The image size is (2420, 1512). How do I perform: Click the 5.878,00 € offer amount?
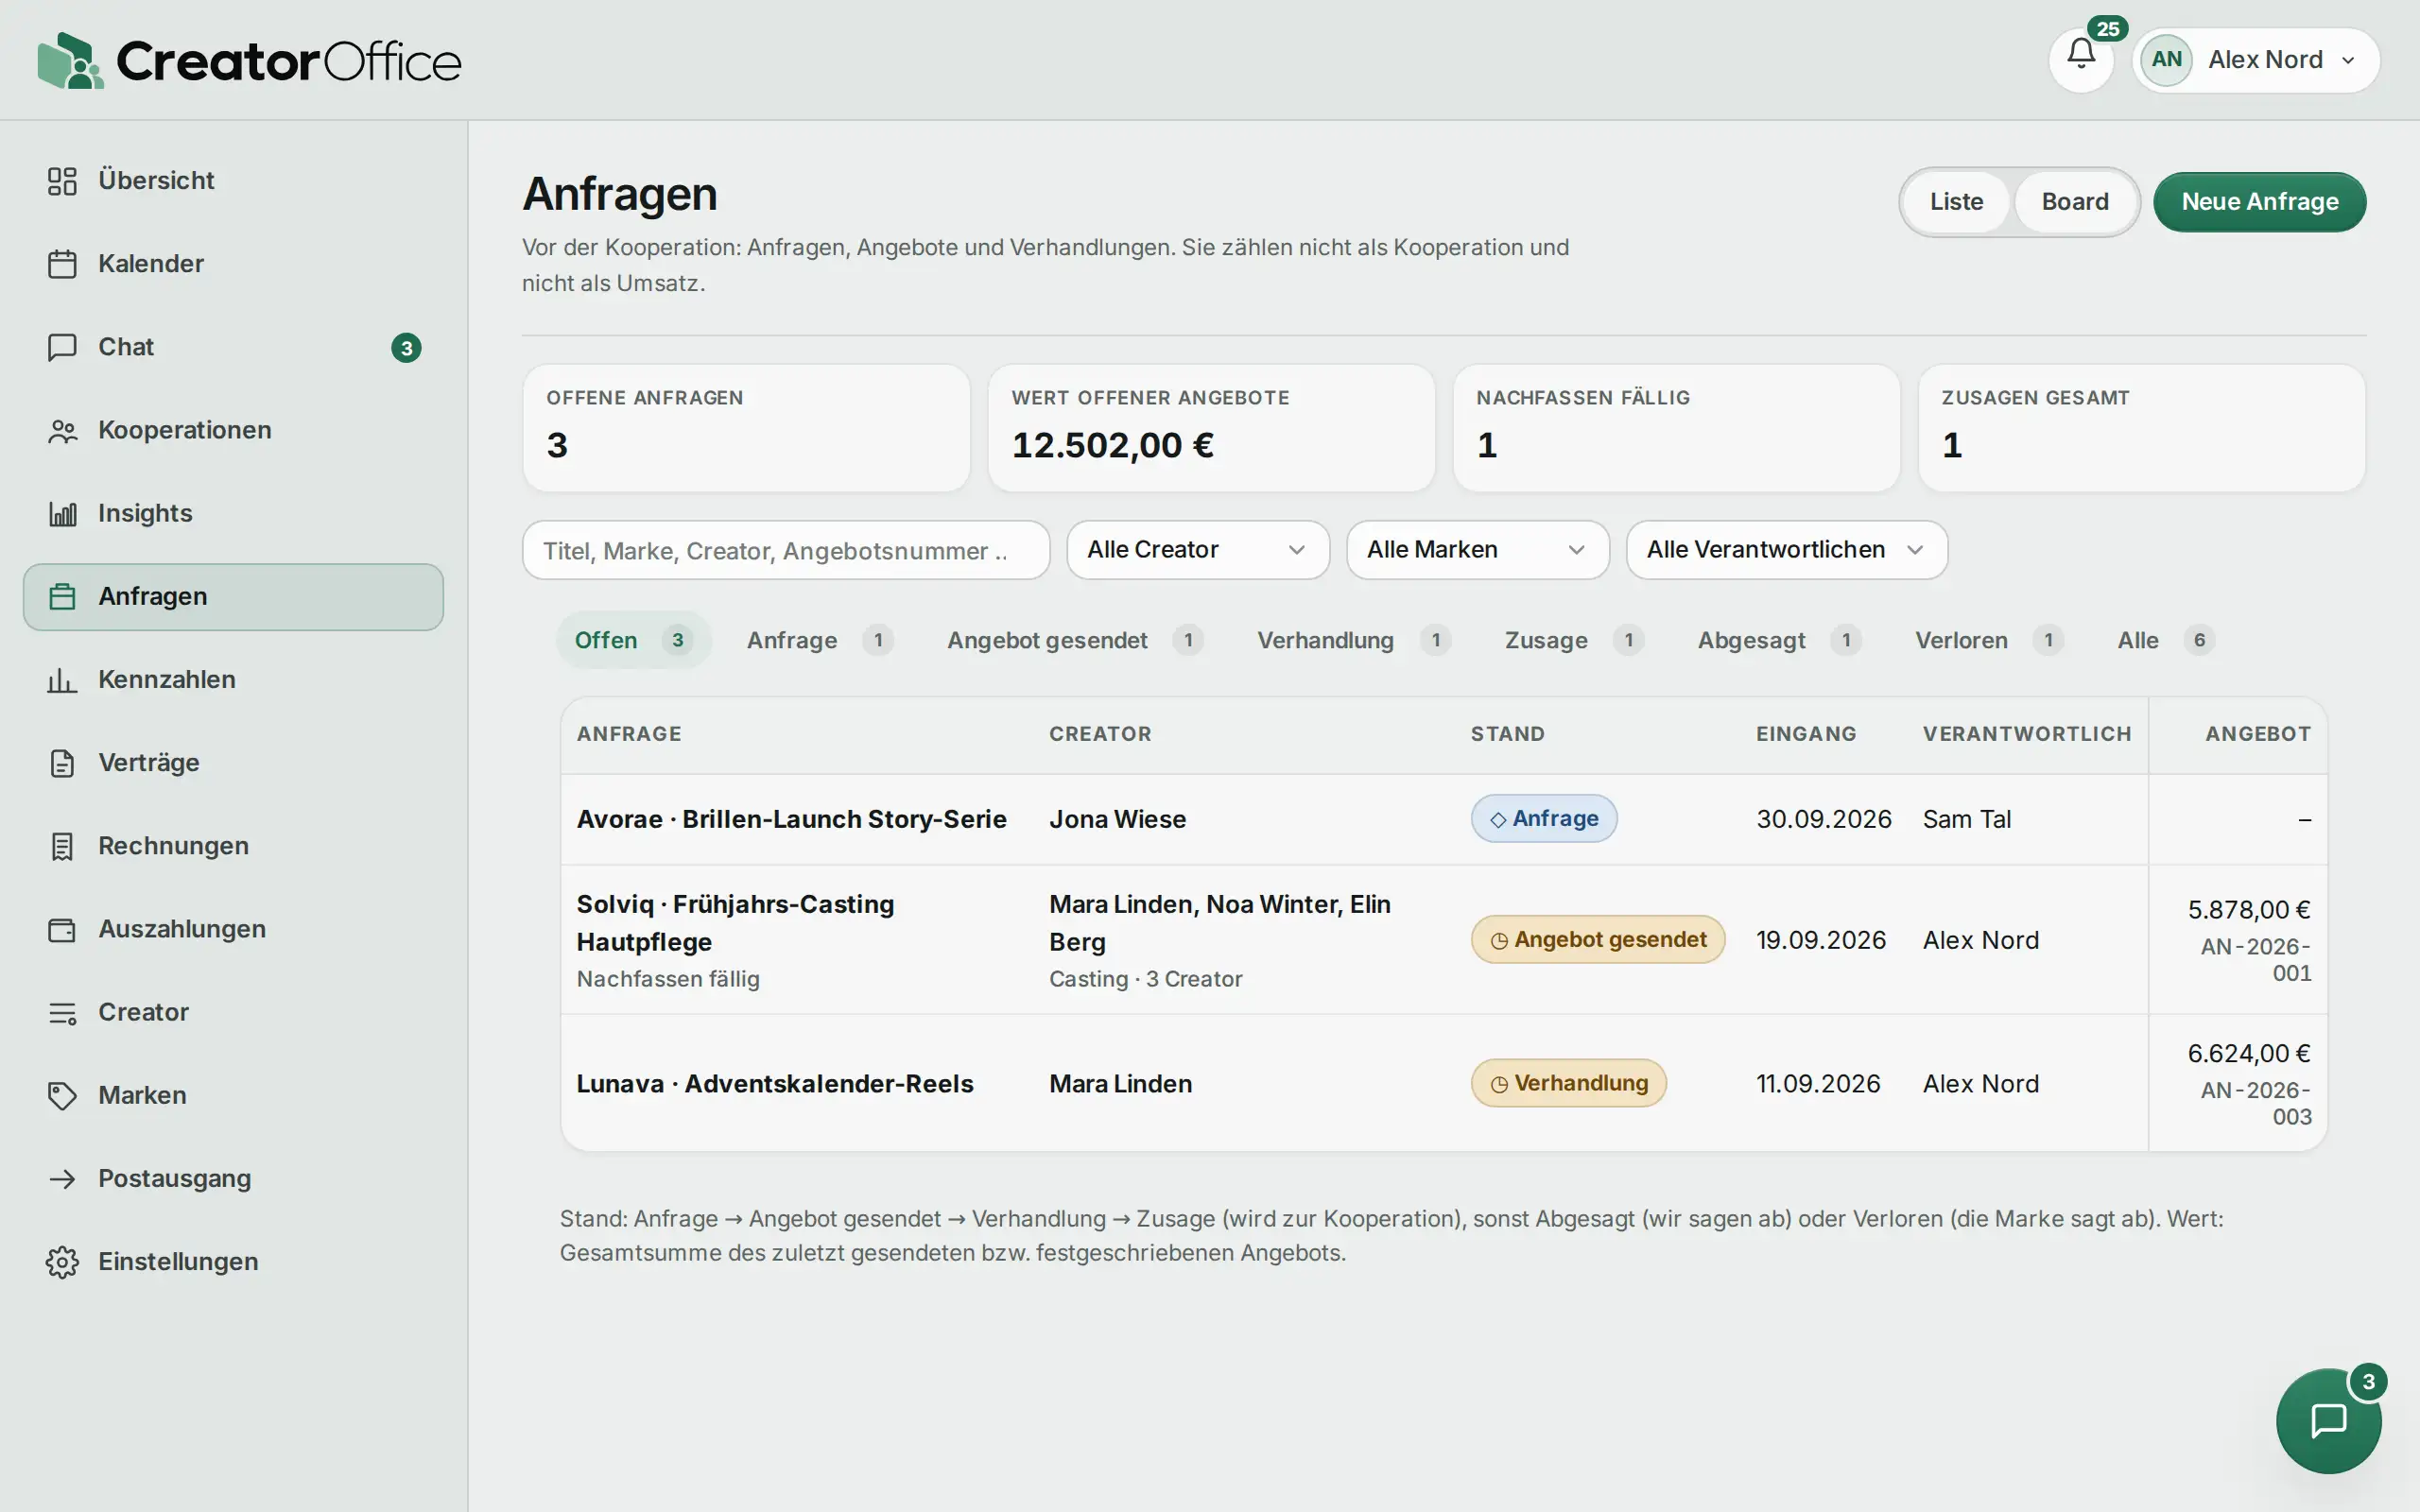pos(2249,910)
